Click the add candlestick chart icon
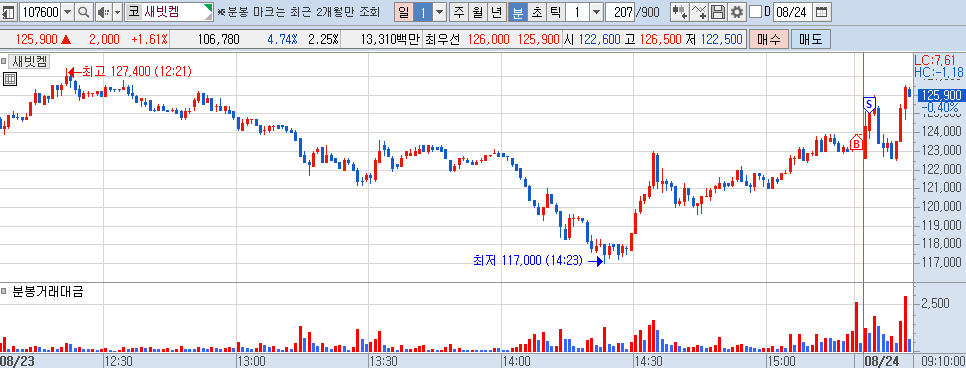The height and width of the screenshot is (368, 966). point(680,11)
